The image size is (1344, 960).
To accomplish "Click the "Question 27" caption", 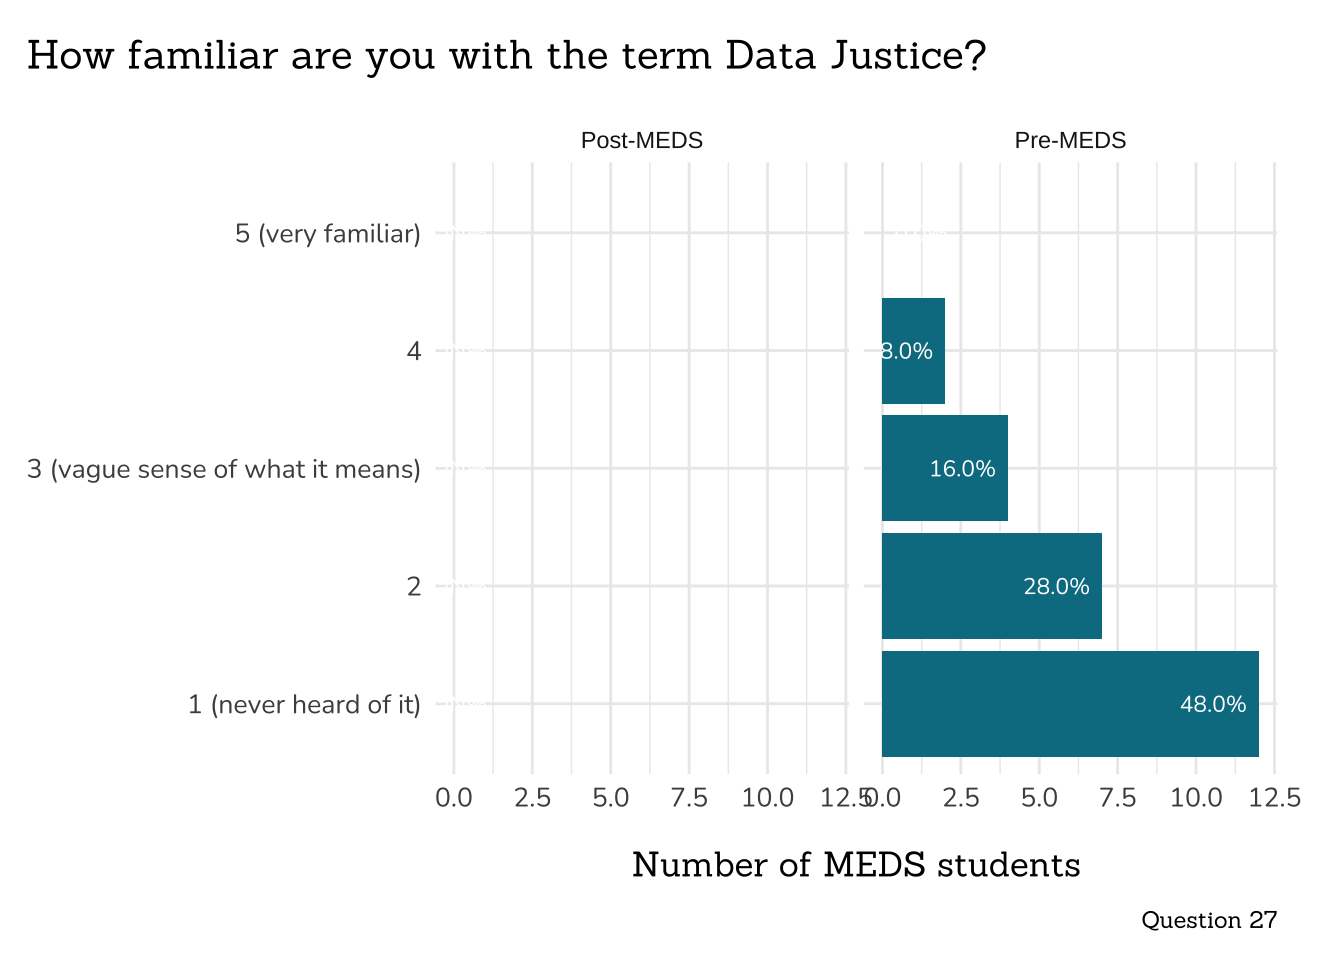I will (1209, 920).
